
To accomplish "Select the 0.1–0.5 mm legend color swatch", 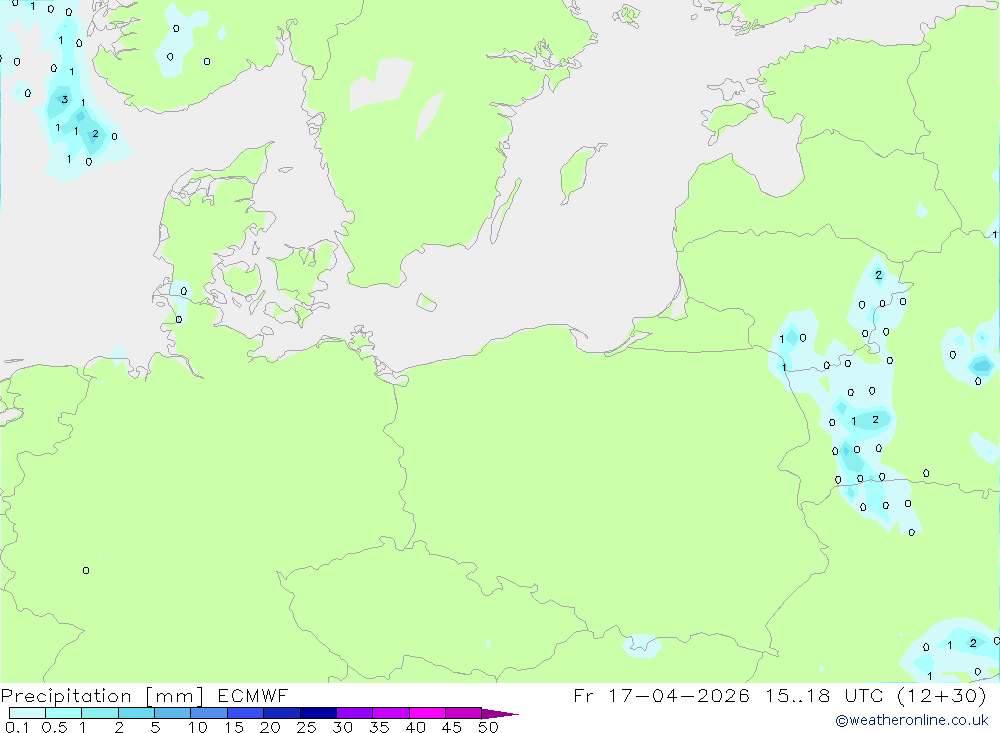I will coord(27,713).
